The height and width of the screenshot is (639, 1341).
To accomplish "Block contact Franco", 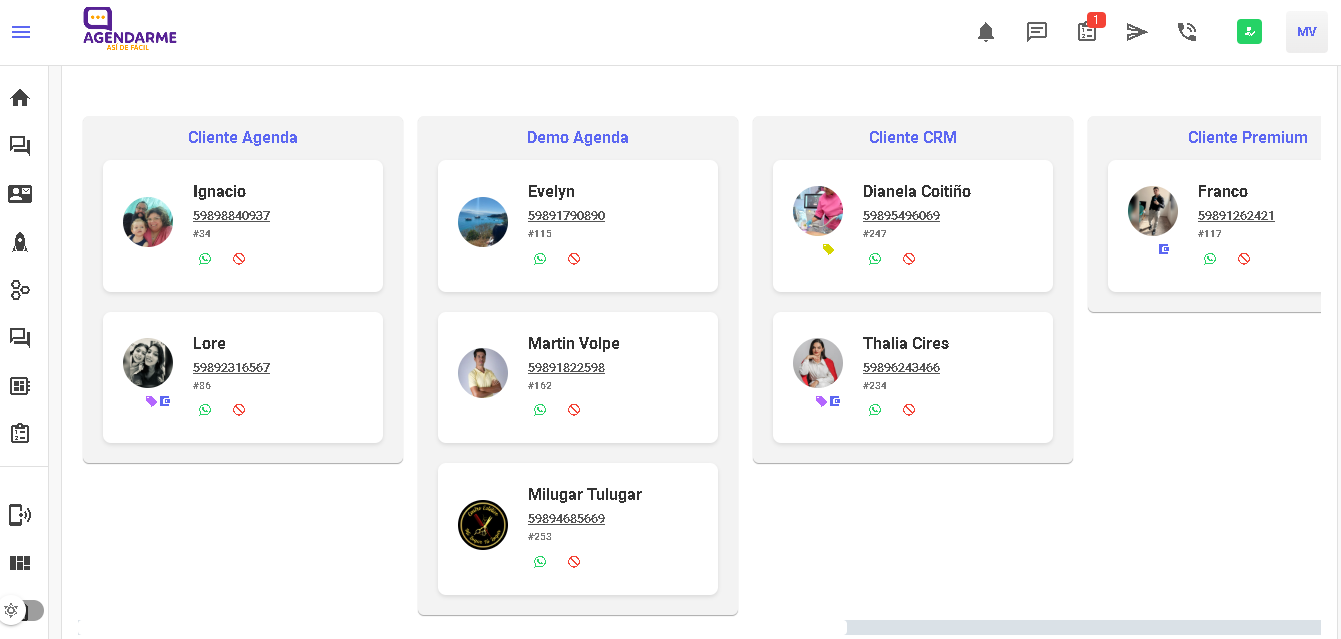I will pyautogui.click(x=1244, y=259).
